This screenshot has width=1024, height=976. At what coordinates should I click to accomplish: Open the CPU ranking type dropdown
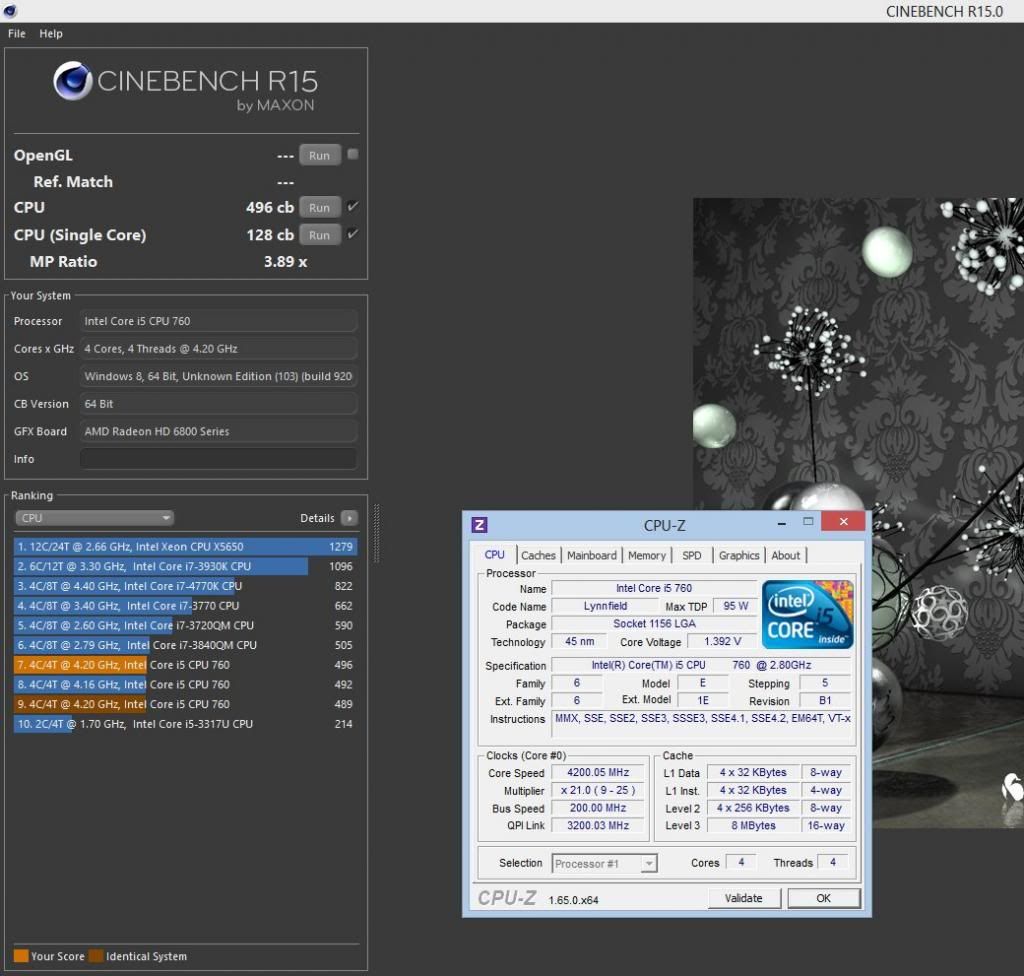[94, 518]
